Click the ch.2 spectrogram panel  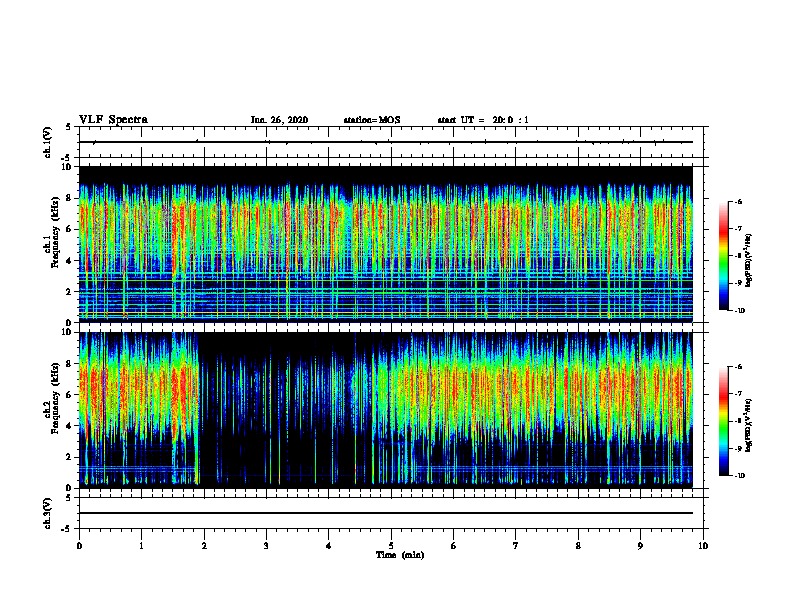point(386,410)
